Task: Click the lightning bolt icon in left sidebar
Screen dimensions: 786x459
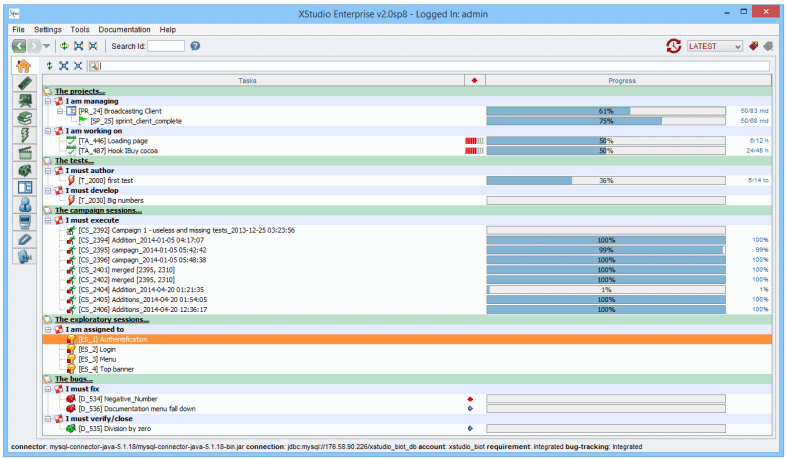Action: point(25,135)
